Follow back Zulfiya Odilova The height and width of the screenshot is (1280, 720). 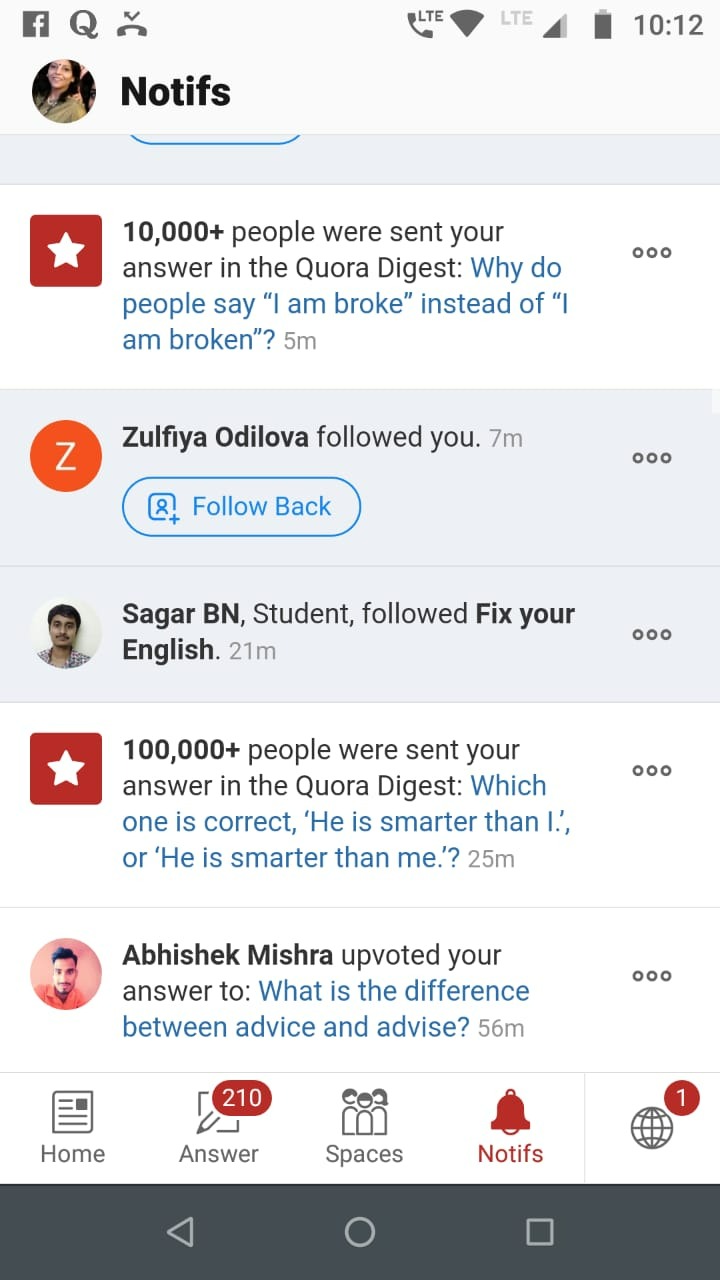pyautogui.click(x=241, y=507)
